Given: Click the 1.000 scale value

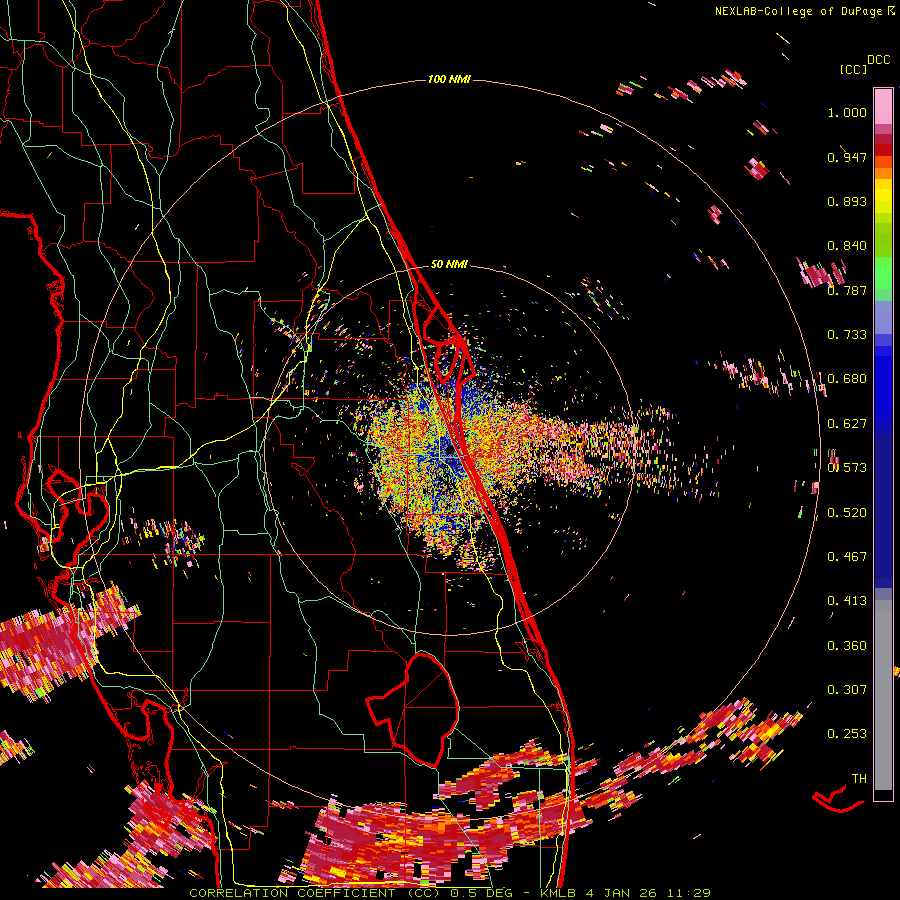Looking at the screenshot, I should 847,112.
